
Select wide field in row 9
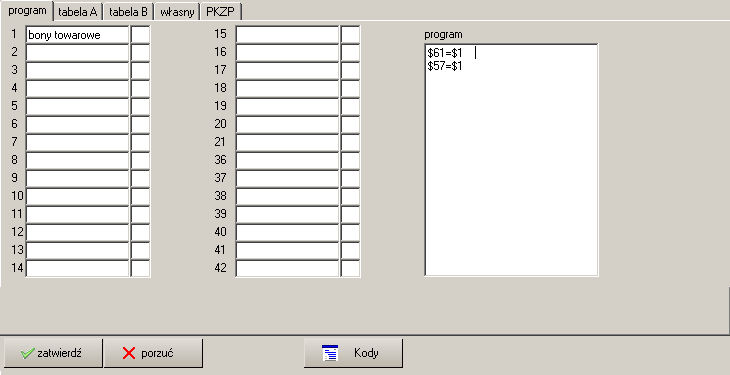(x=77, y=179)
